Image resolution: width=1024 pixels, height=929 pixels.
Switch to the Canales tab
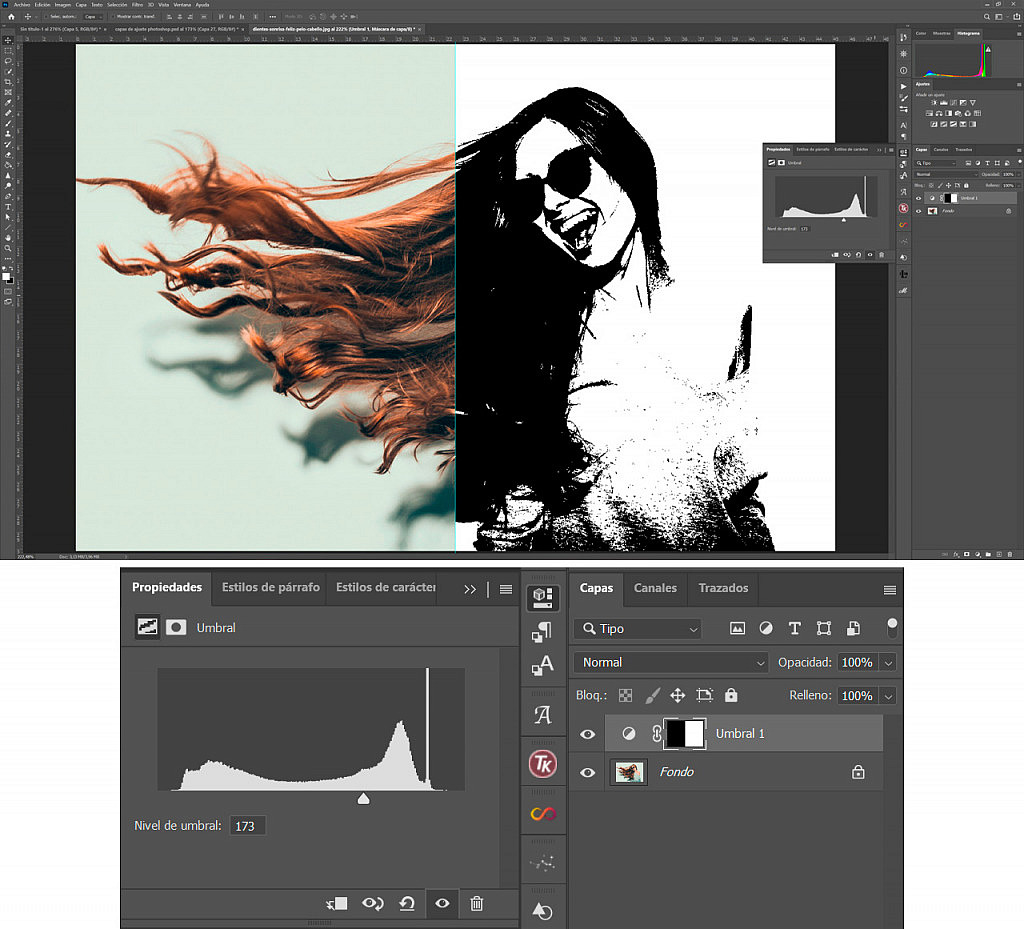pyautogui.click(x=655, y=589)
